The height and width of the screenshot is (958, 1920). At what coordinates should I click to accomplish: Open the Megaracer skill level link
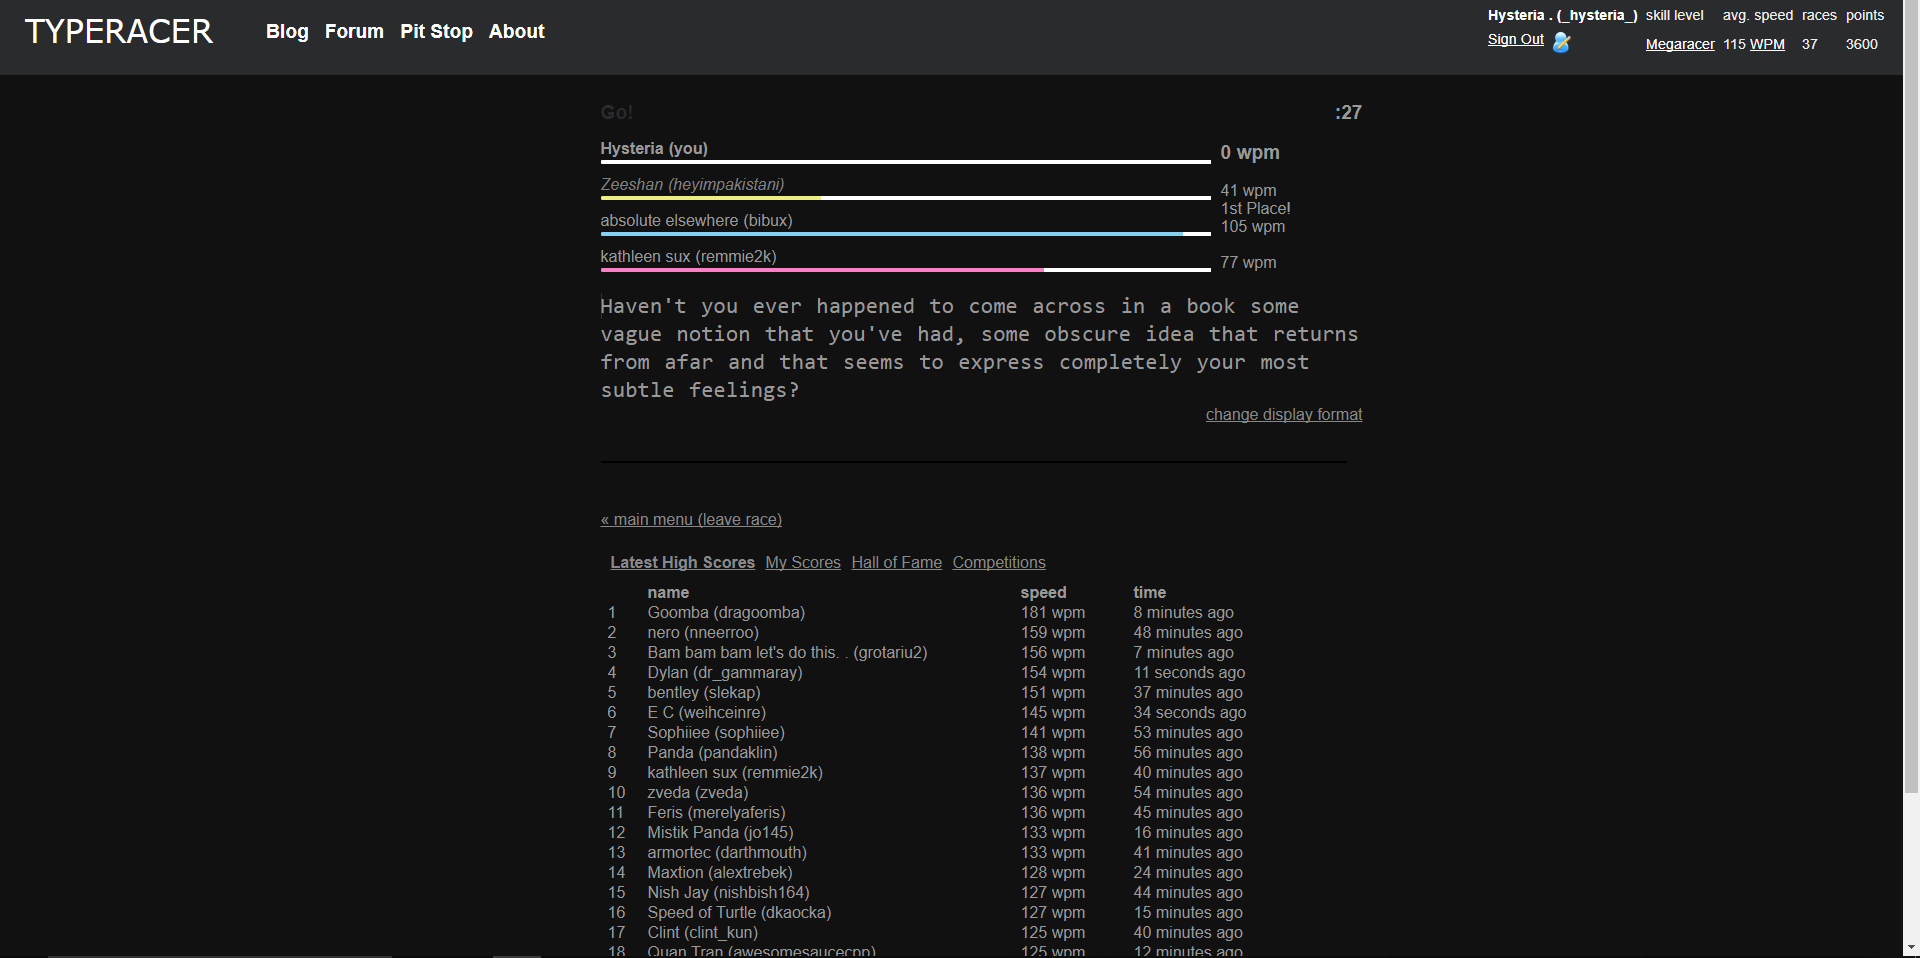click(1679, 44)
